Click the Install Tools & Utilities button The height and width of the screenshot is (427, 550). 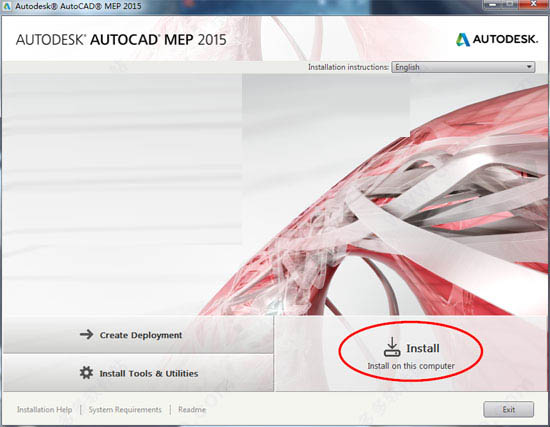pyautogui.click(x=138, y=373)
